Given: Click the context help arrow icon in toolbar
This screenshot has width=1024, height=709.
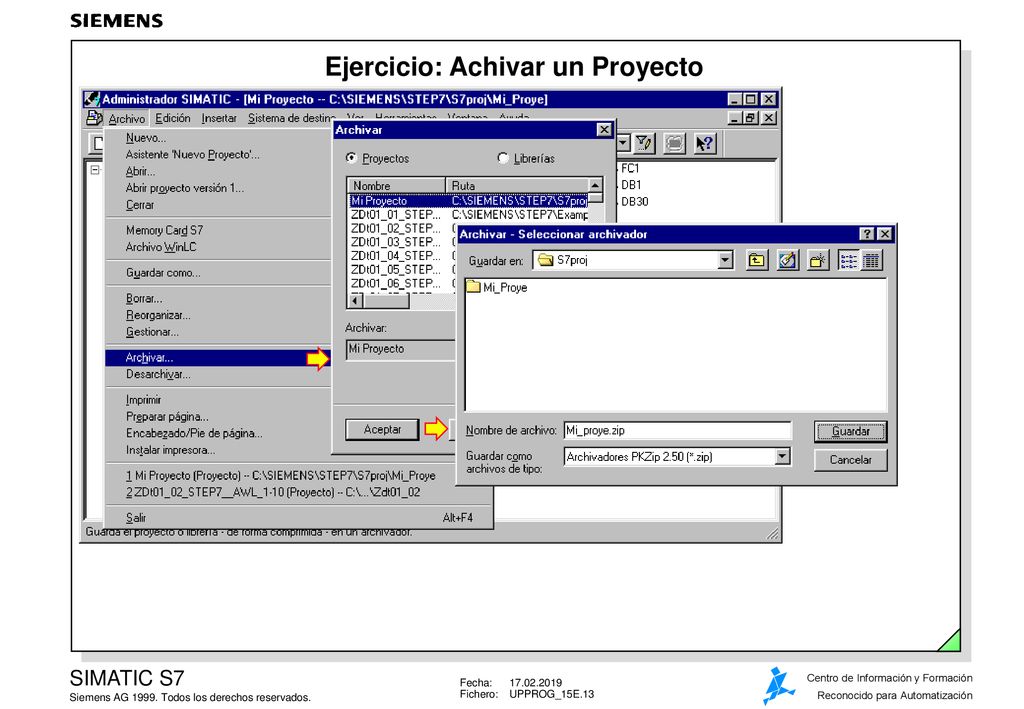Looking at the screenshot, I should pos(704,143).
